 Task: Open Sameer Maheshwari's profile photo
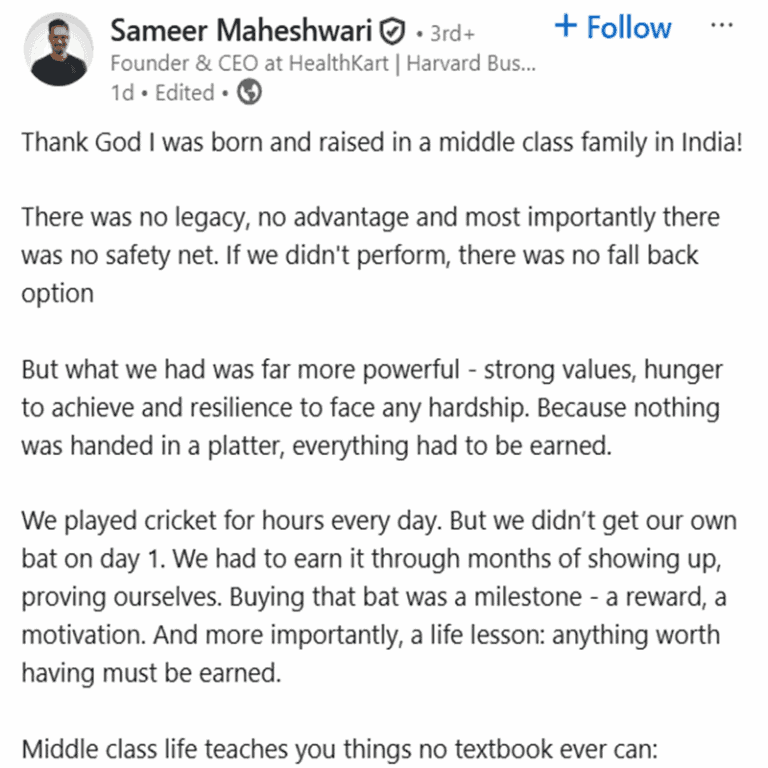59,49
